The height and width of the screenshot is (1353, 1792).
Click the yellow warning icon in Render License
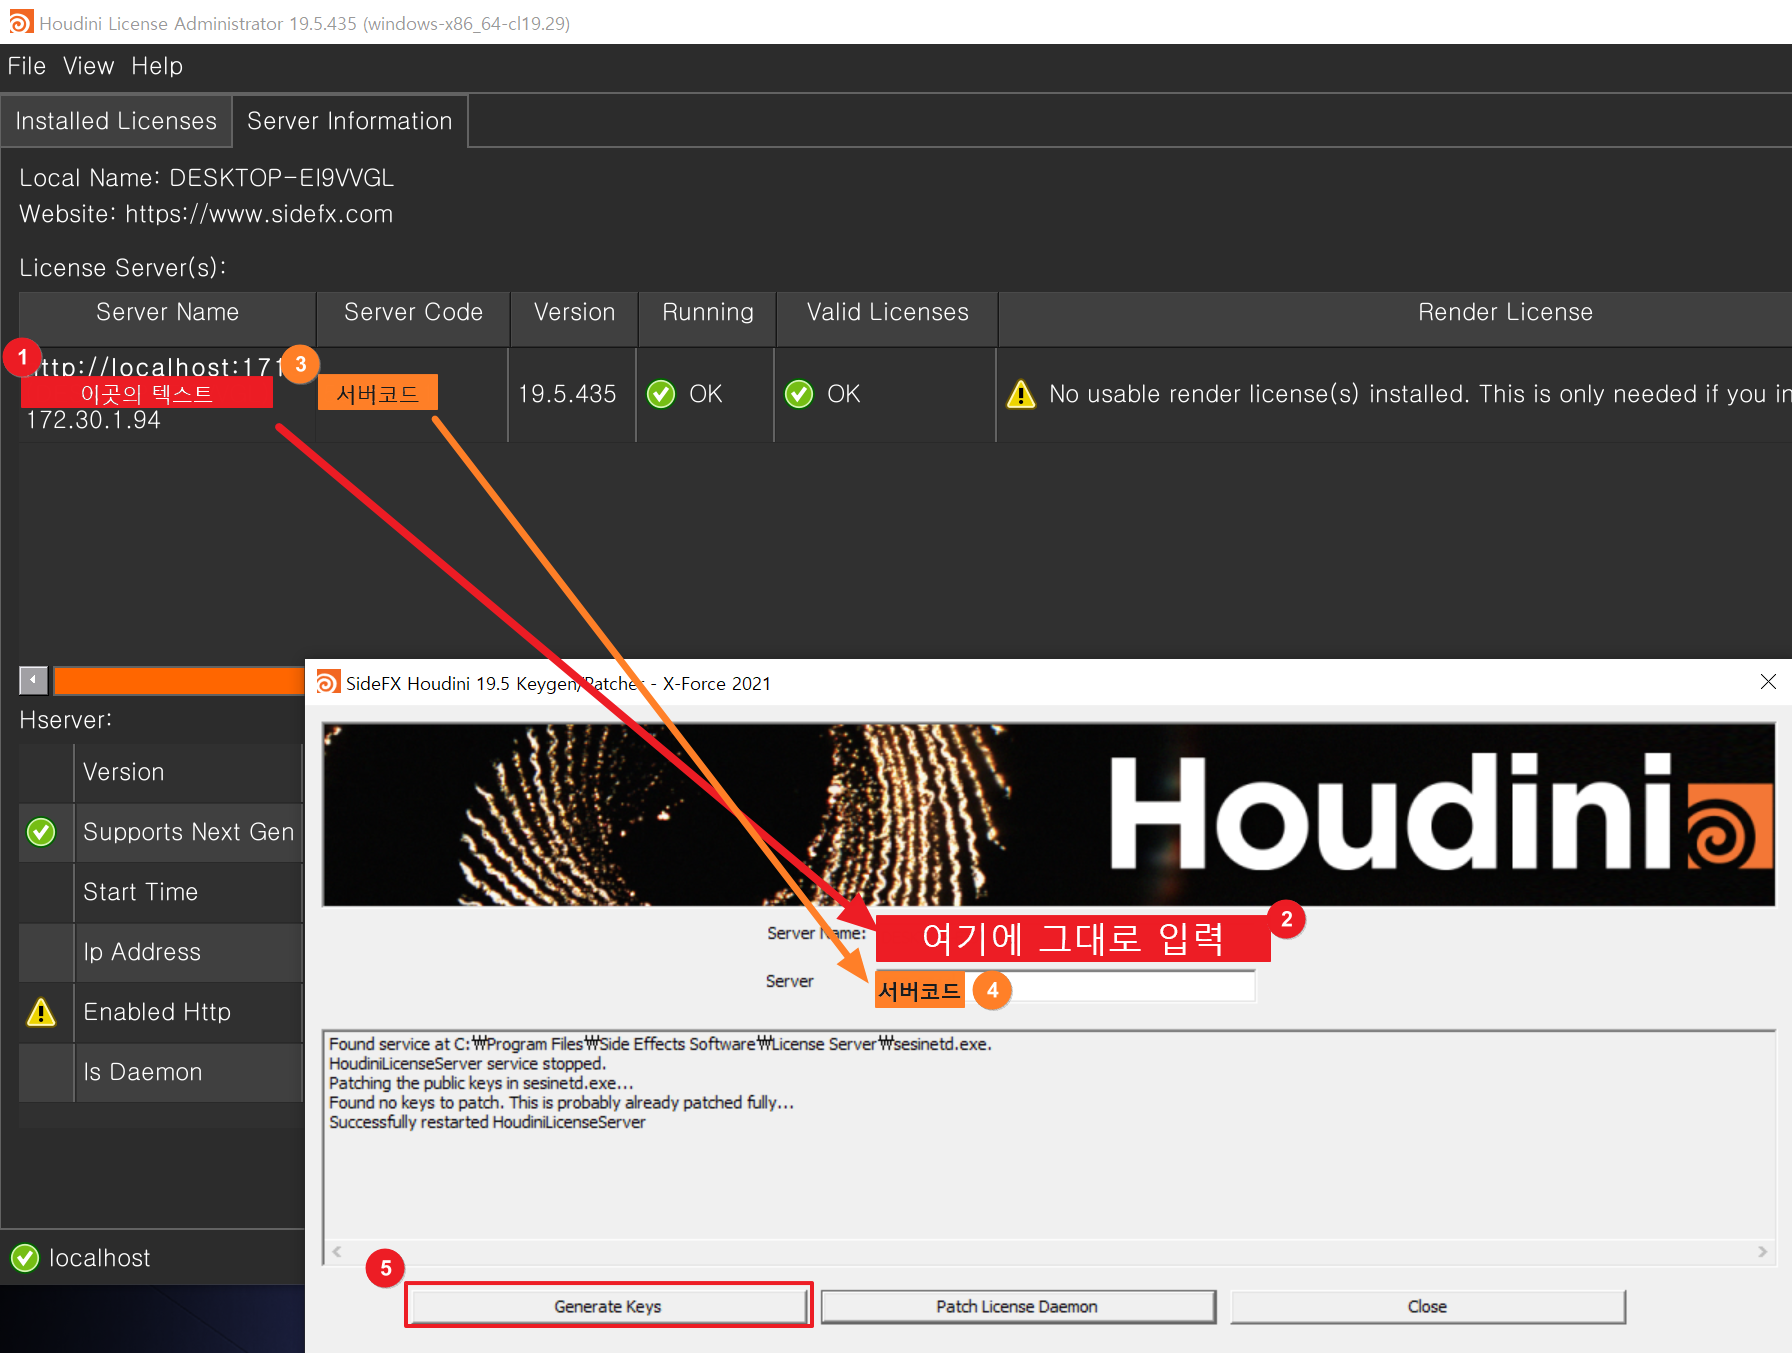click(1021, 394)
